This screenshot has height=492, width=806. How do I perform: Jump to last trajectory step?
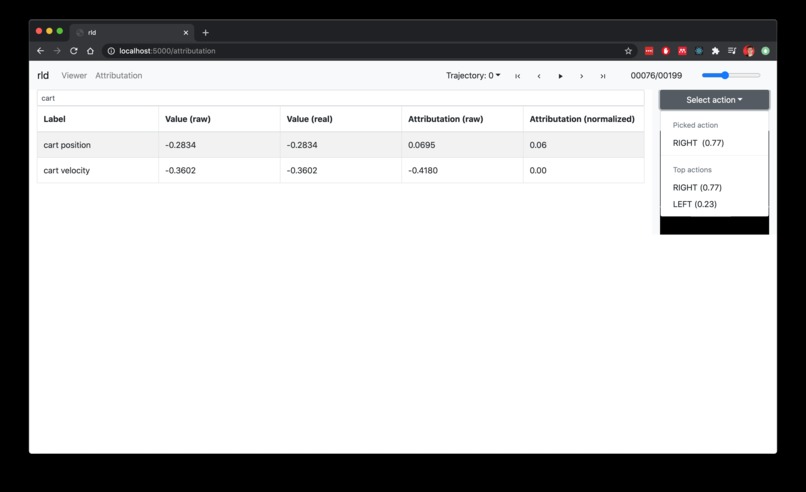602,76
